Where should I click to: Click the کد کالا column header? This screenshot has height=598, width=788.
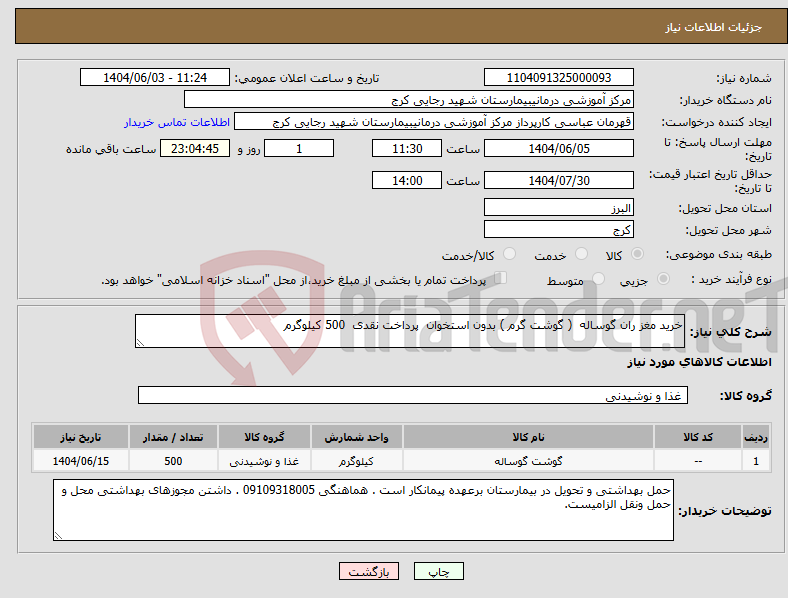(x=698, y=437)
